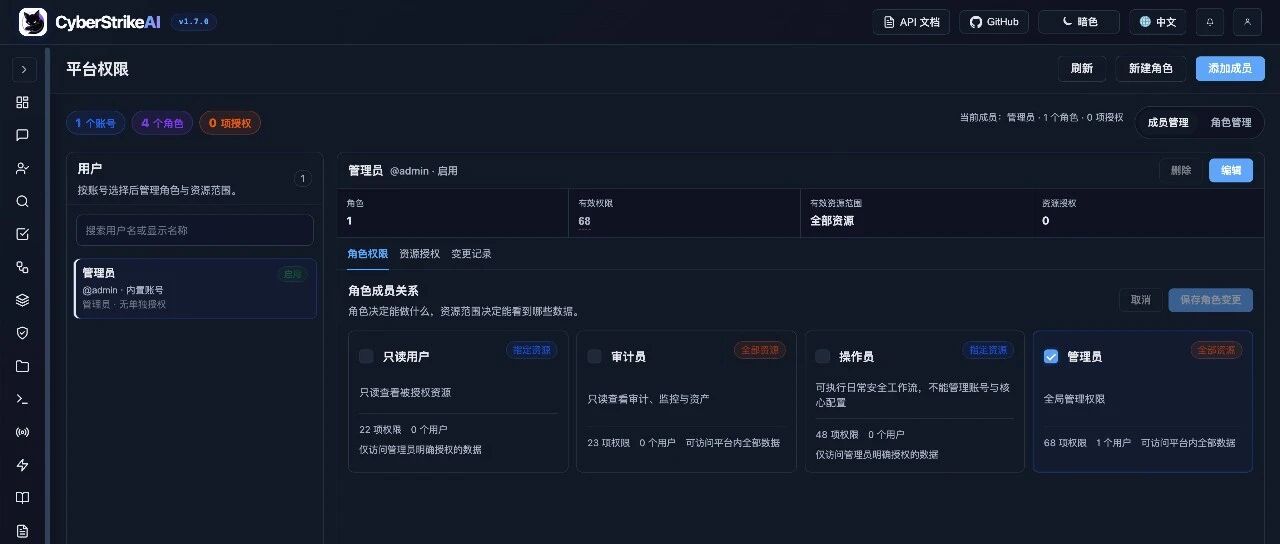Switch to the 成员管理 view
Image resolution: width=1280 pixels, height=544 pixels.
coord(1168,122)
